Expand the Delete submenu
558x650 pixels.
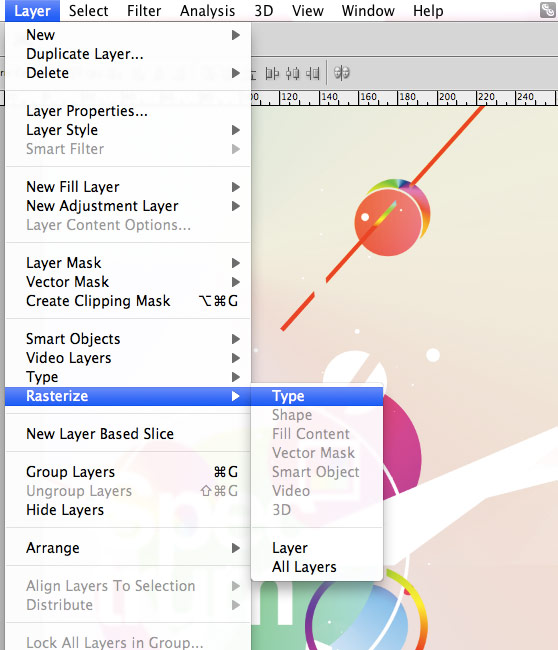[128, 73]
